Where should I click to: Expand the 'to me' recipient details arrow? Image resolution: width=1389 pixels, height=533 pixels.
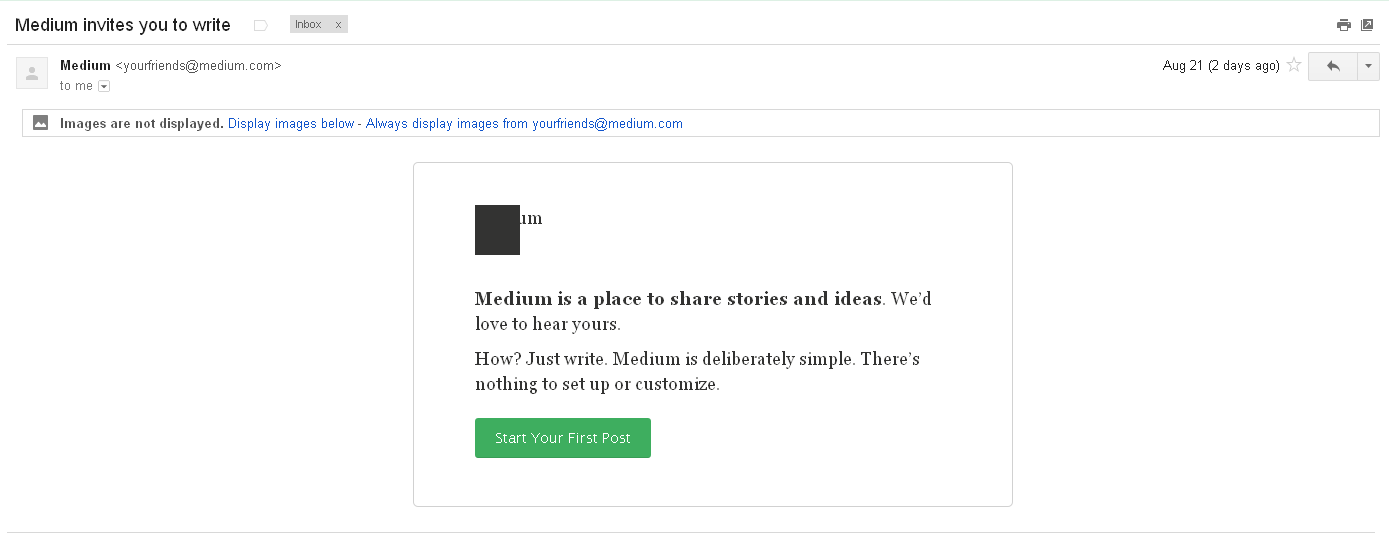pos(104,87)
